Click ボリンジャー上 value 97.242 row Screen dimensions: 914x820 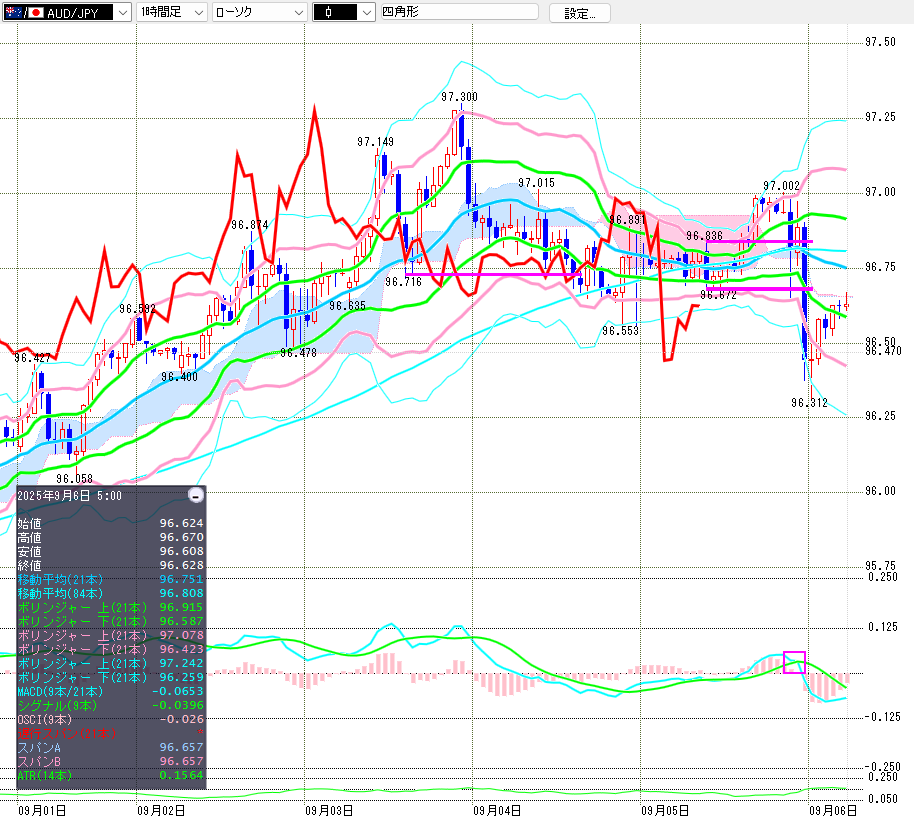[111, 663]
